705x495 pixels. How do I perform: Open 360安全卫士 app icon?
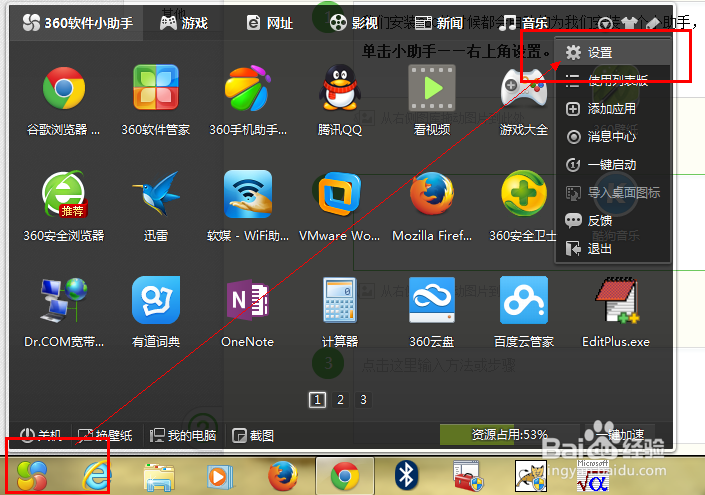(x=524, y=194)
